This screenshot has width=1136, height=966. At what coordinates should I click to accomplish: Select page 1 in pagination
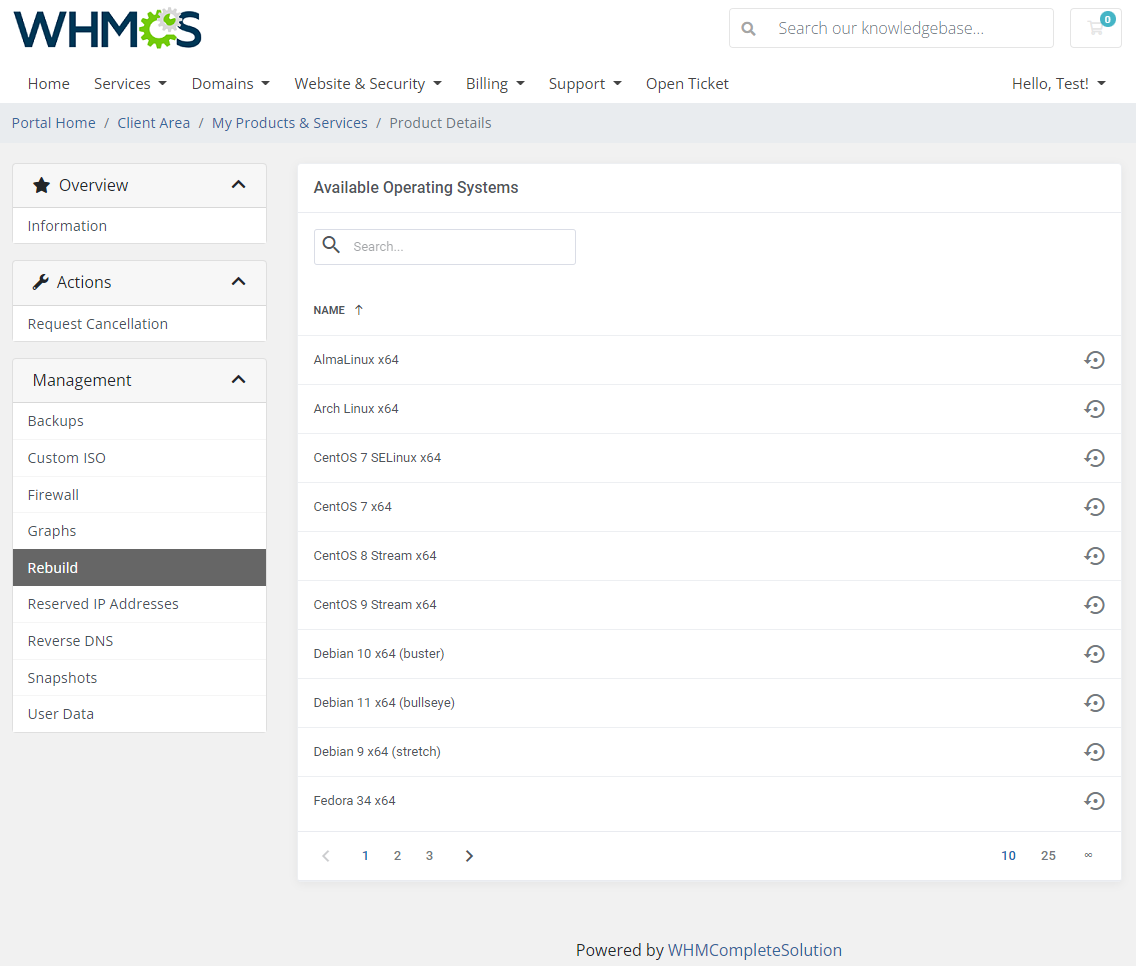point(365,856)
